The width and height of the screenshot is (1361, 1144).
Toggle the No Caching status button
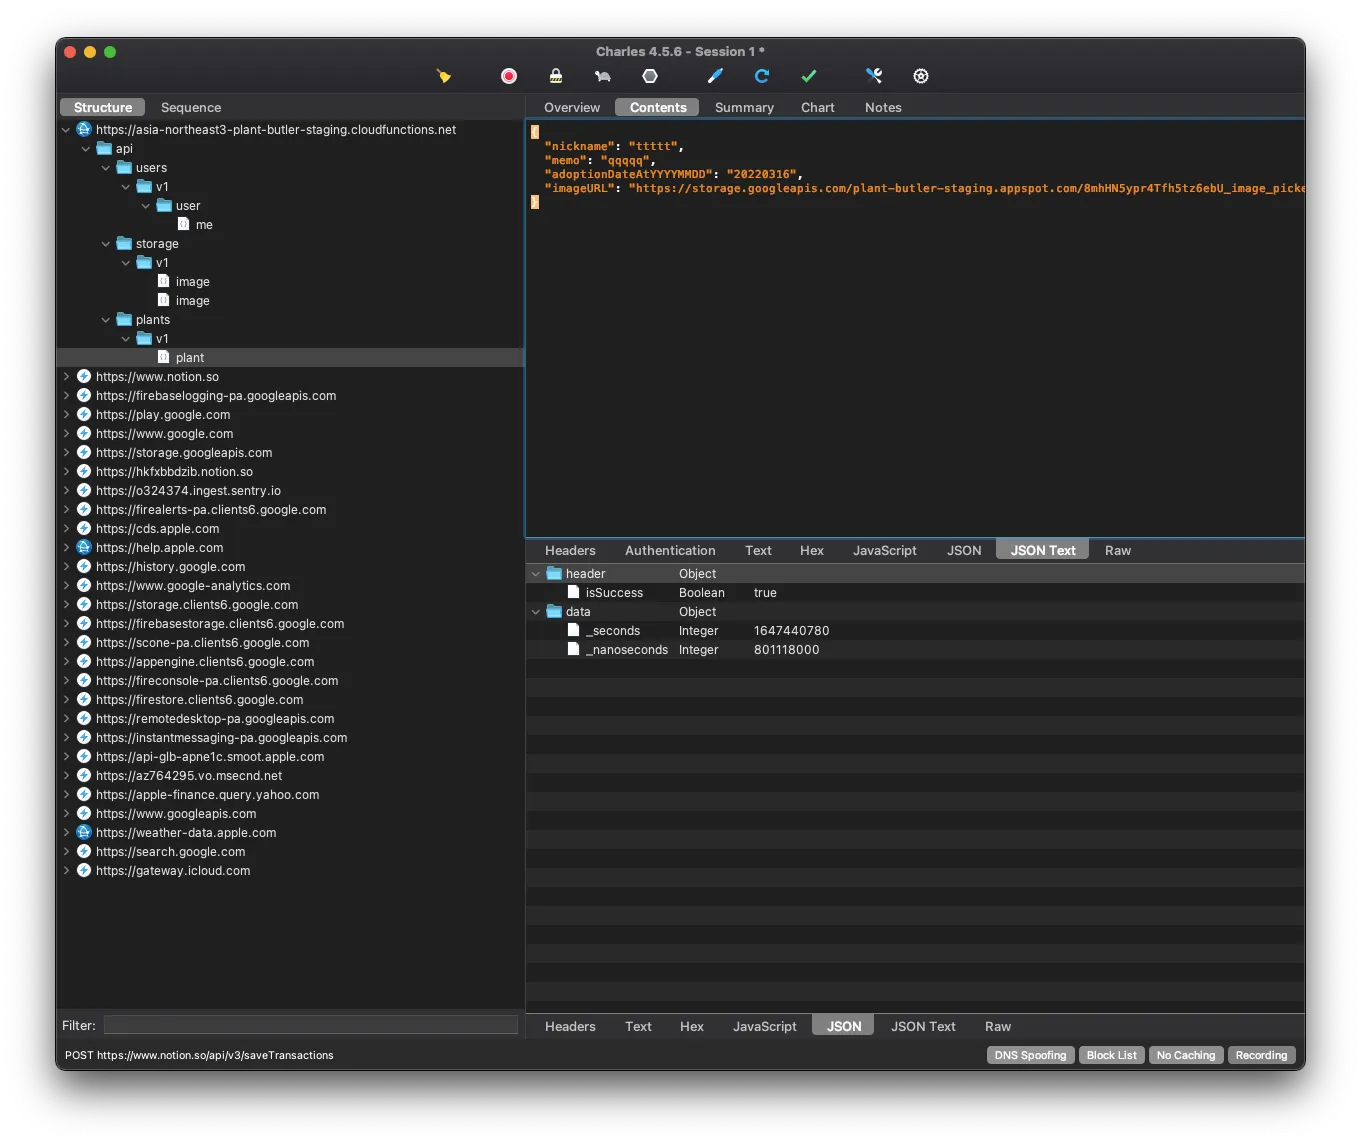[1185, 1055]
